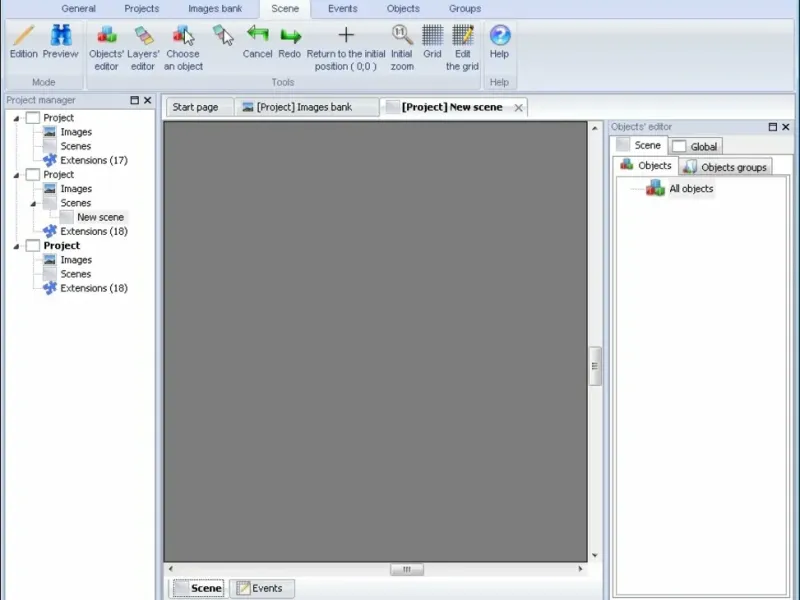Switch to [Project] Images bank tab
Screen dimensions: 800x600
[305, 107]
